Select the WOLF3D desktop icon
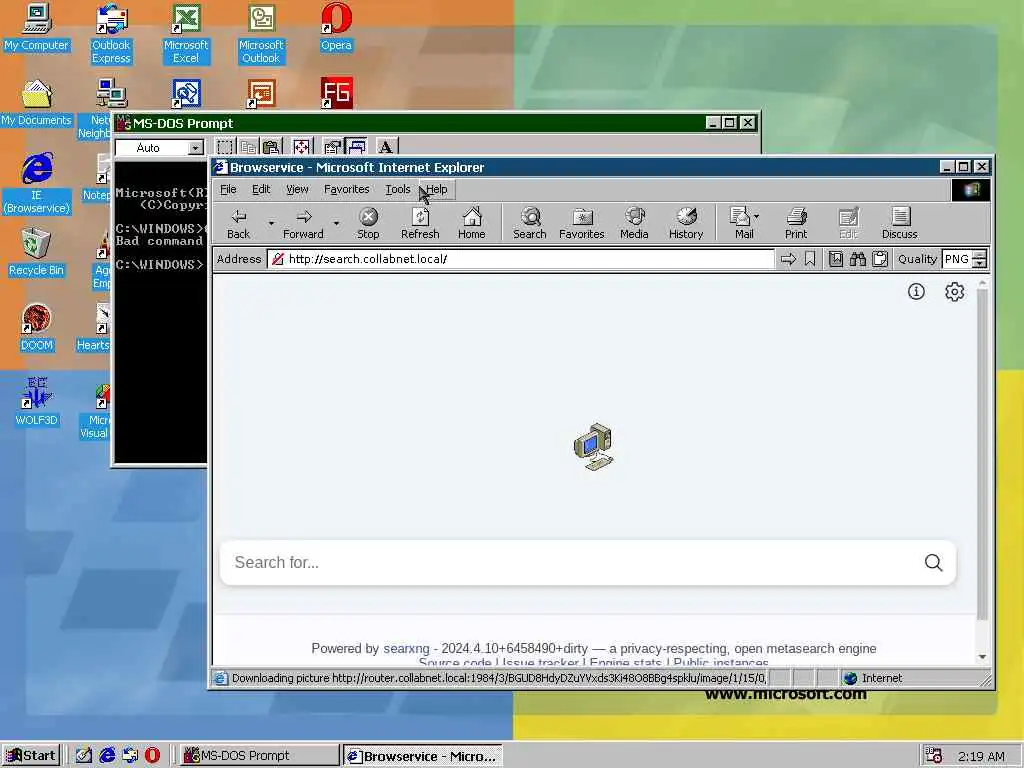 37,402
